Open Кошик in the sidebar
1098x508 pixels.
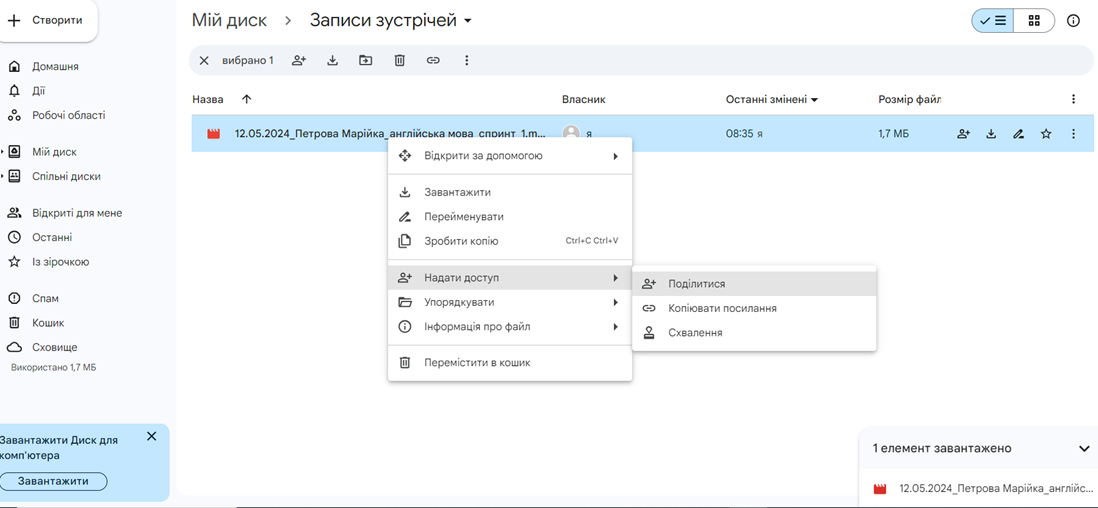(48, 323)
